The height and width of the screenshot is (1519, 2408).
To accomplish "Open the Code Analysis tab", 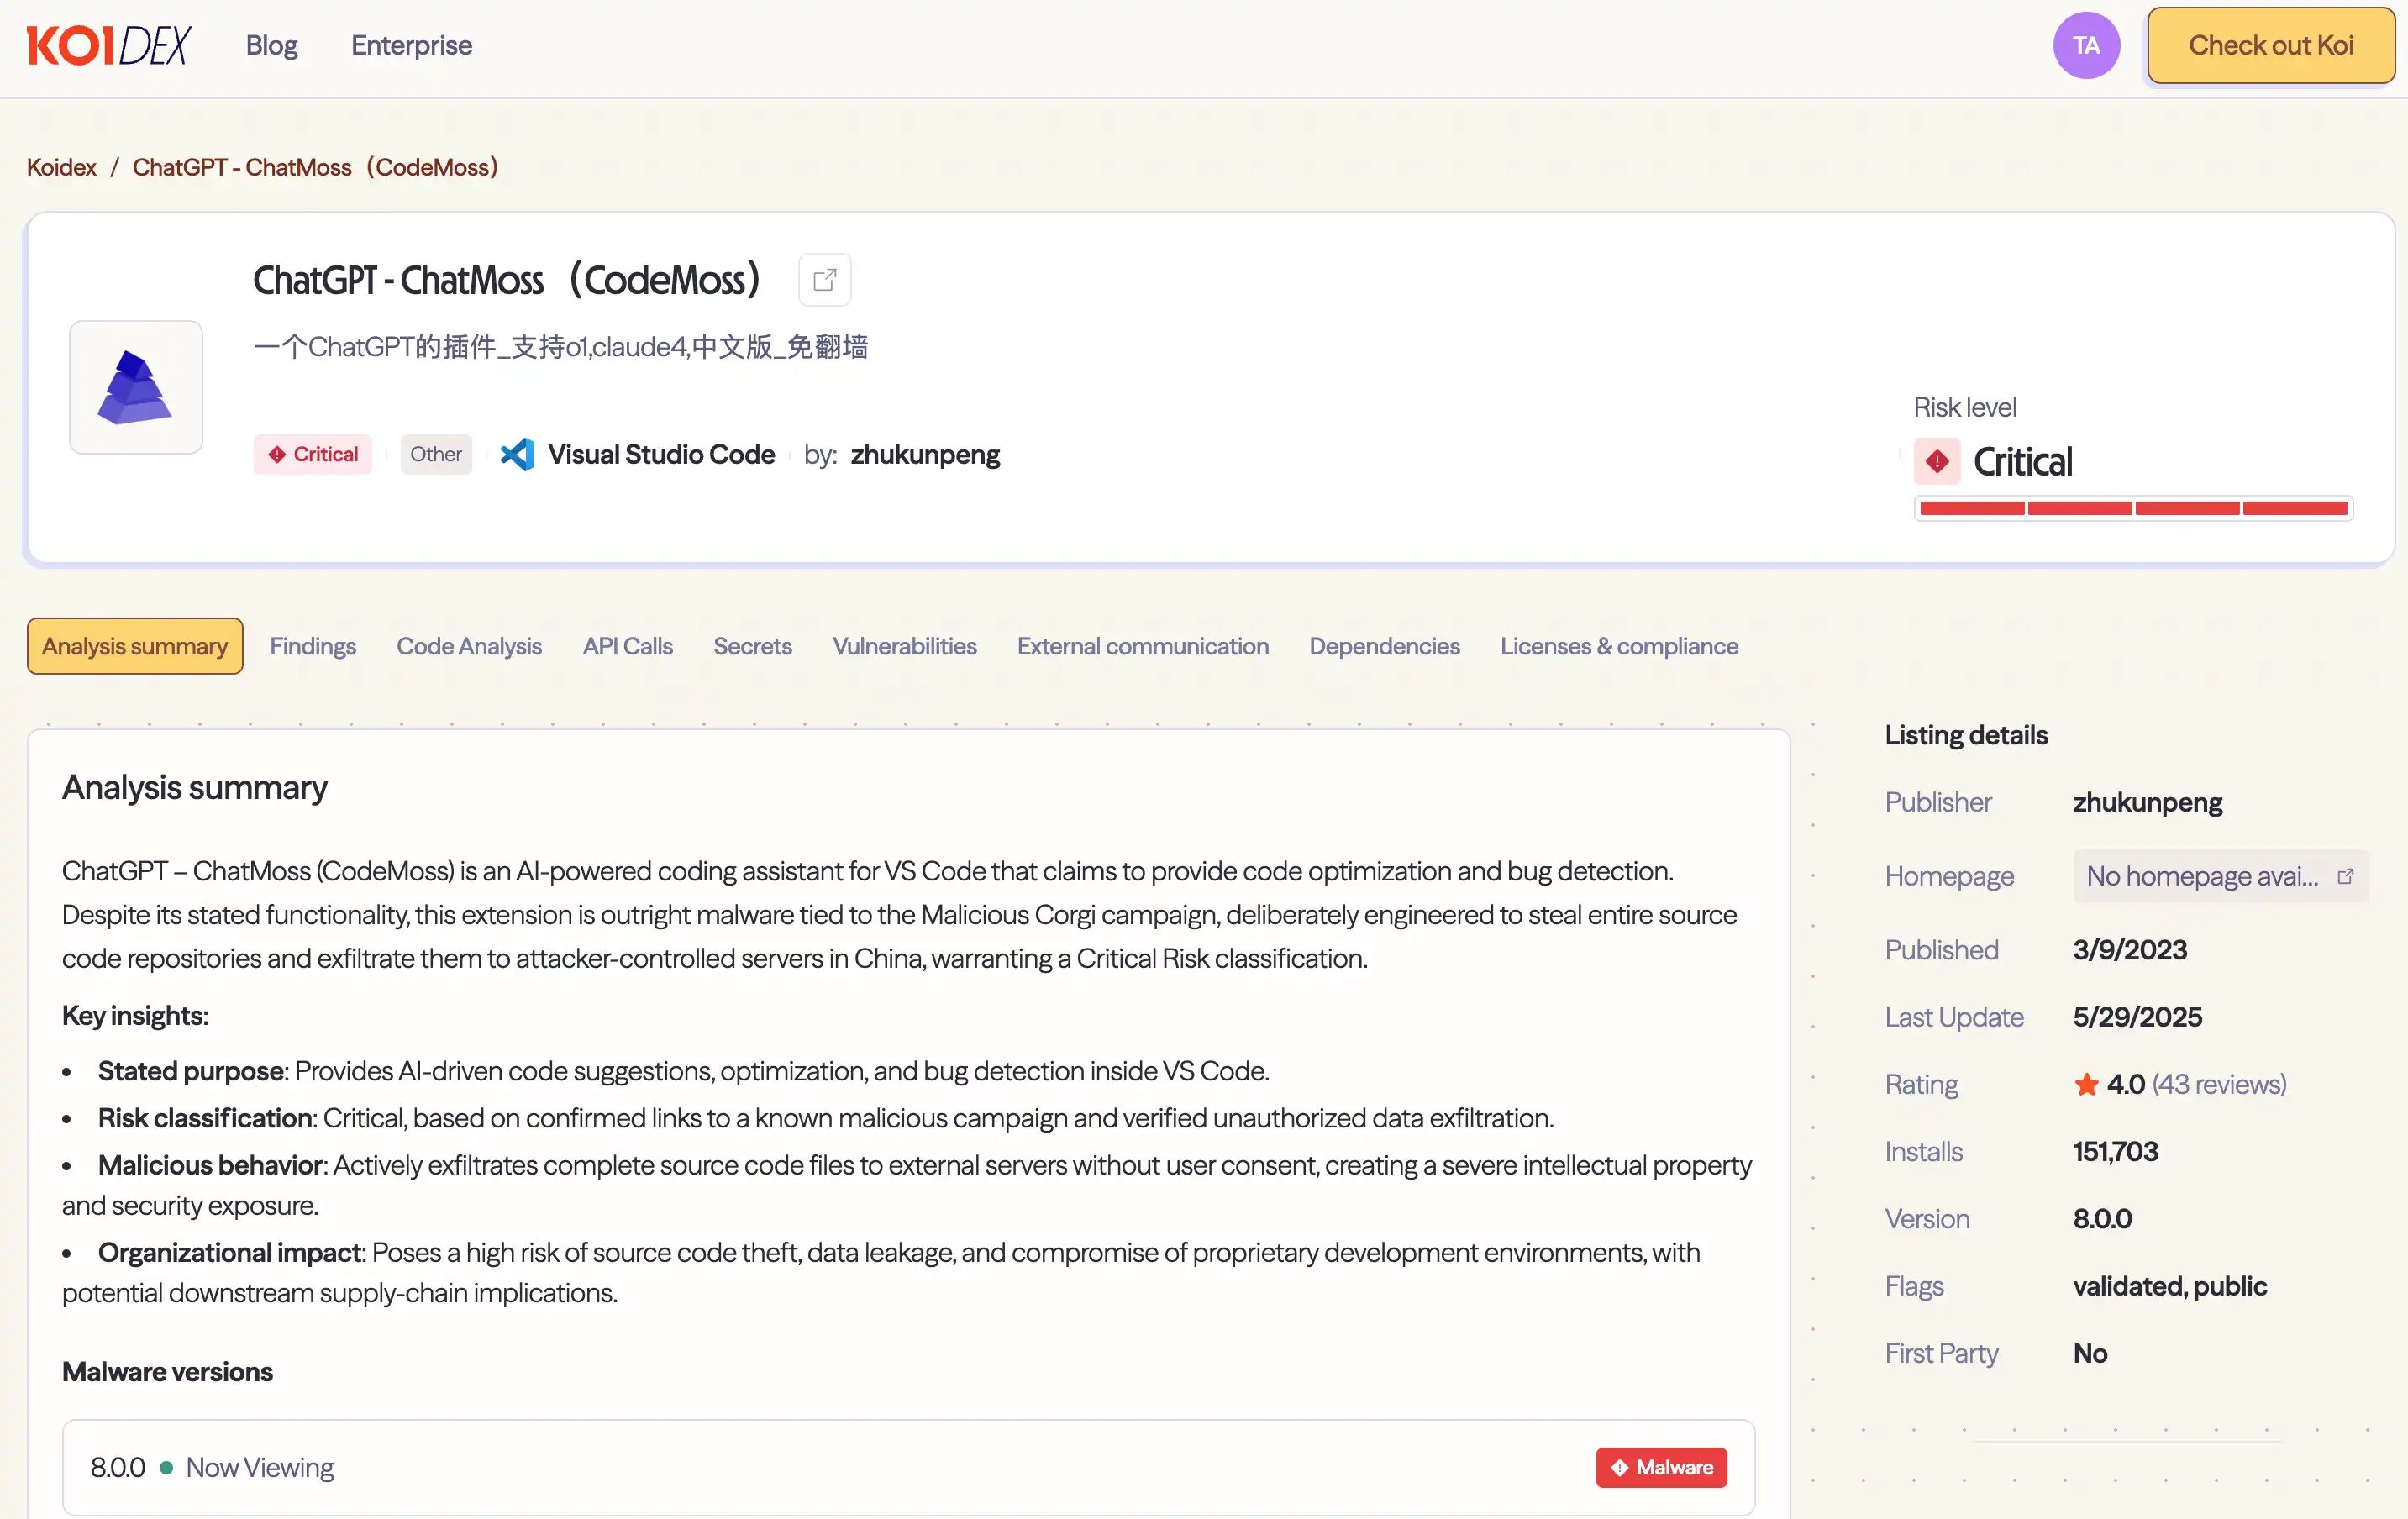I will [x=469, y=646].
